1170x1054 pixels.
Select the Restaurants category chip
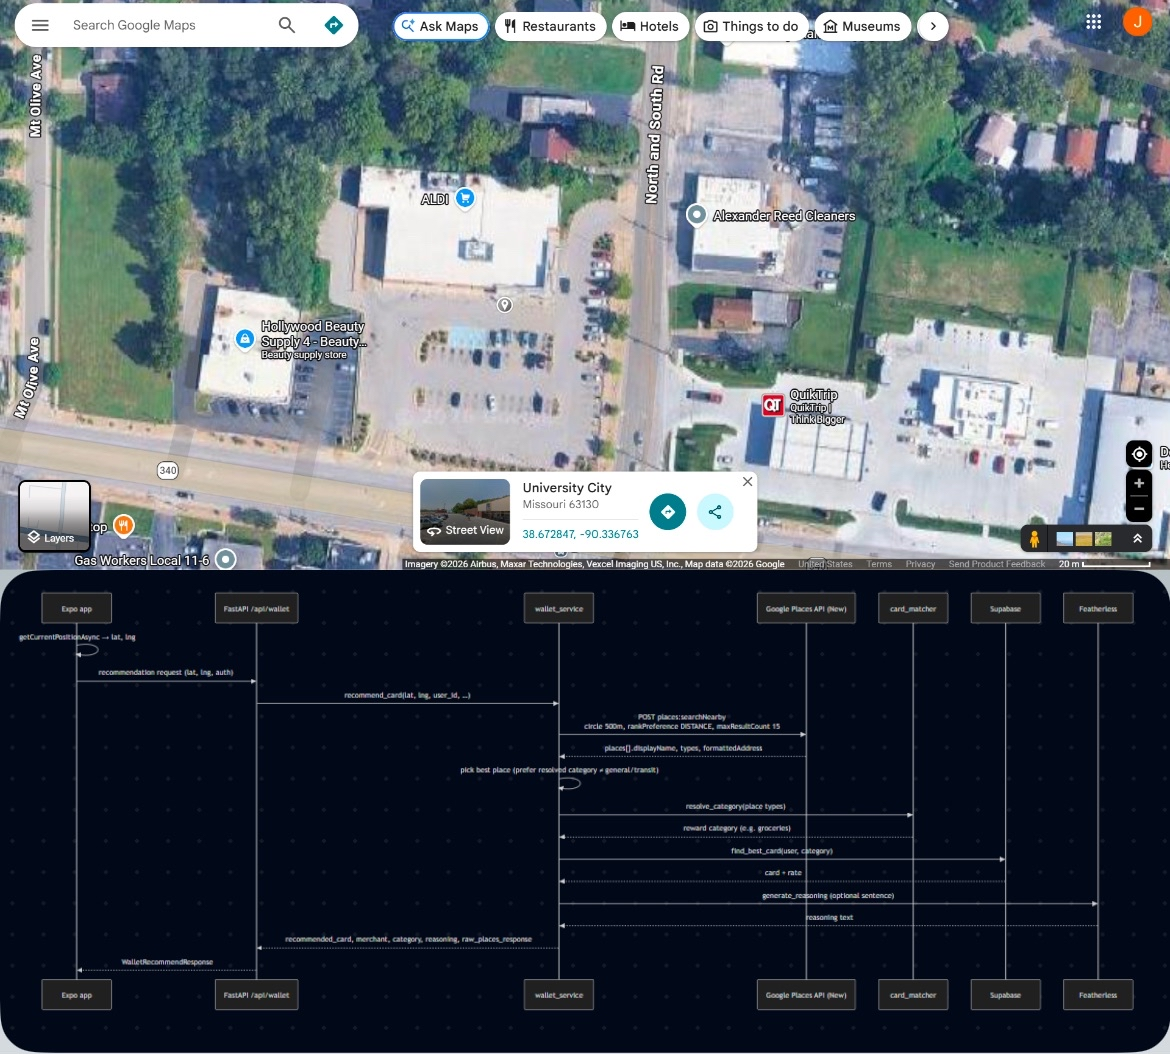click(x=551, y=26)
